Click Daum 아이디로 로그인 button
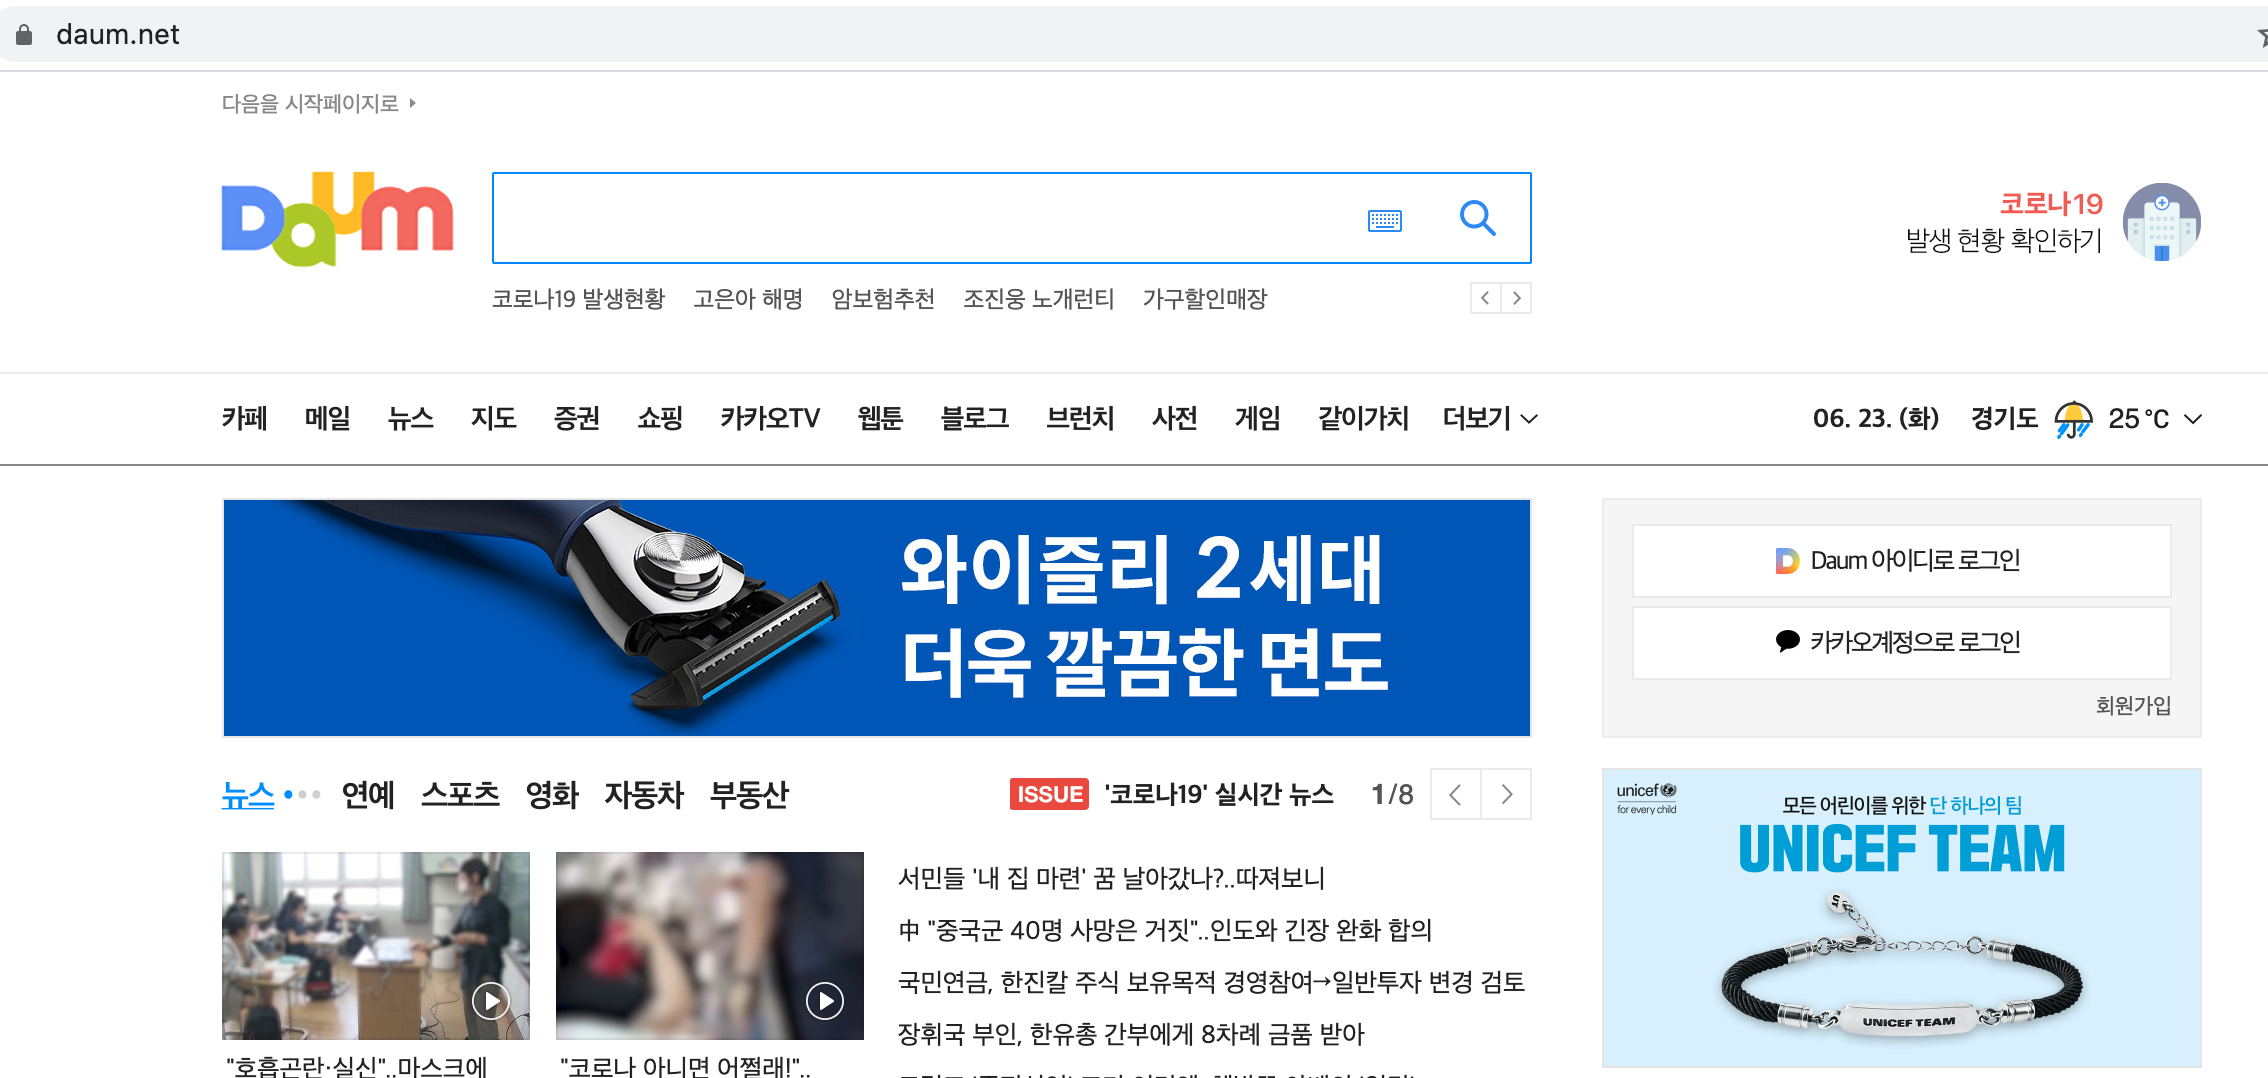 point(1901,561)
